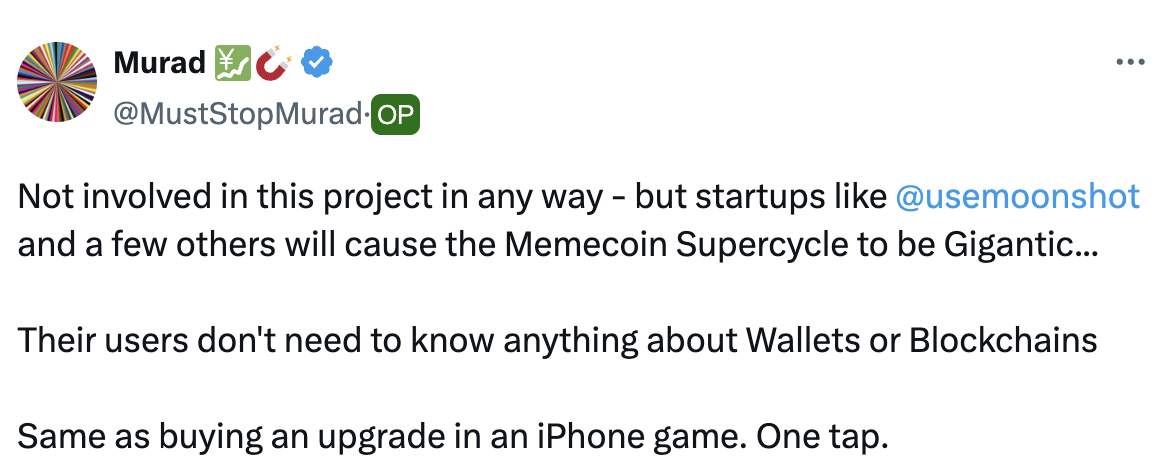Click the word 'Blockchains' in the post

pyautogui.click(x=1002, y=342)
